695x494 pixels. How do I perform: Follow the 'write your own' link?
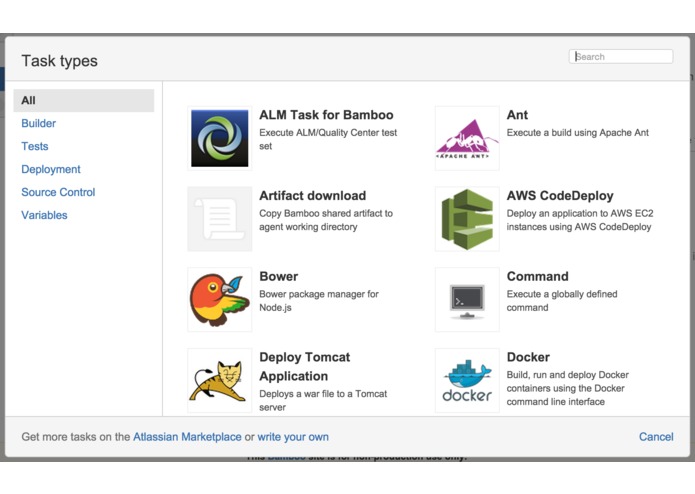click(x=293, y=437)
